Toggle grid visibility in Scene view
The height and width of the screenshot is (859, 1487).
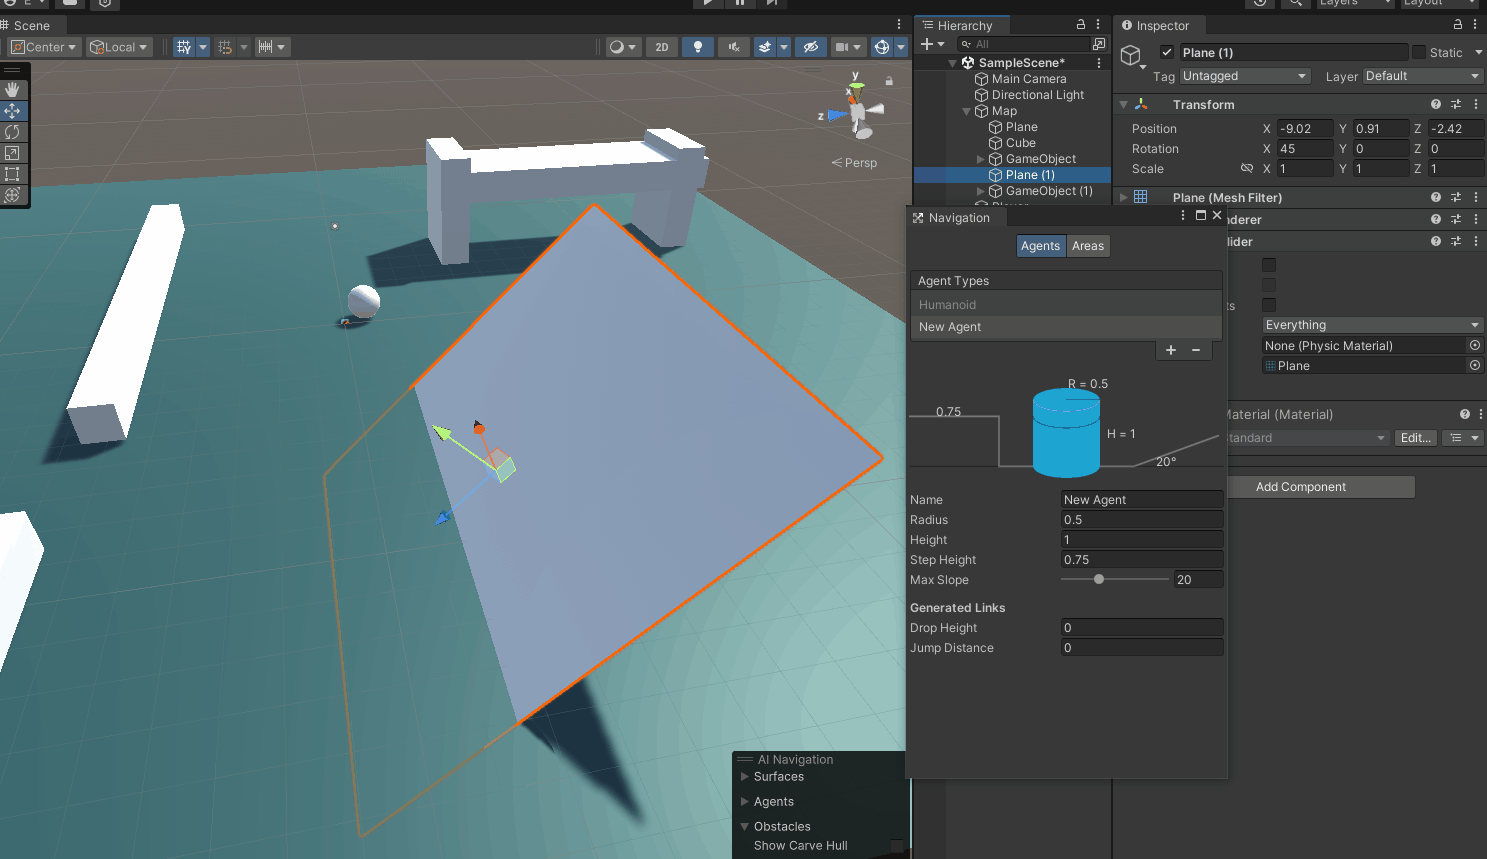point(184,47)
